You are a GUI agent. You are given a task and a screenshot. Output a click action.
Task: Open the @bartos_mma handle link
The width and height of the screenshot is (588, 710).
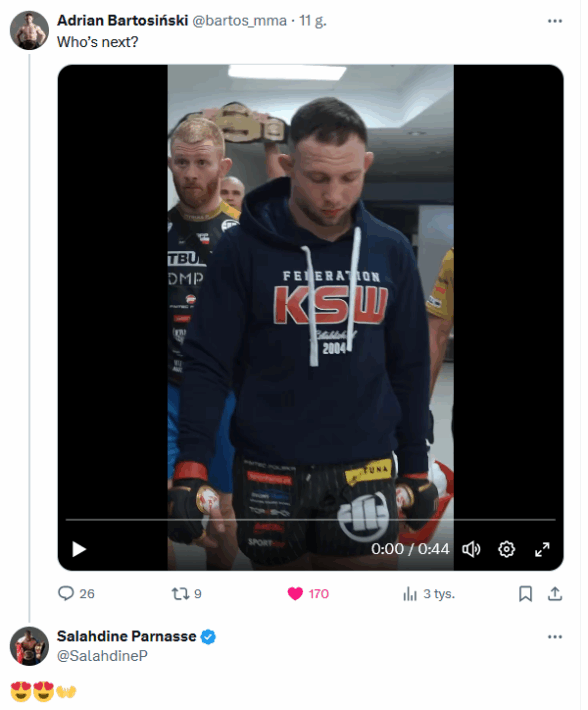[x=239, y=21]
